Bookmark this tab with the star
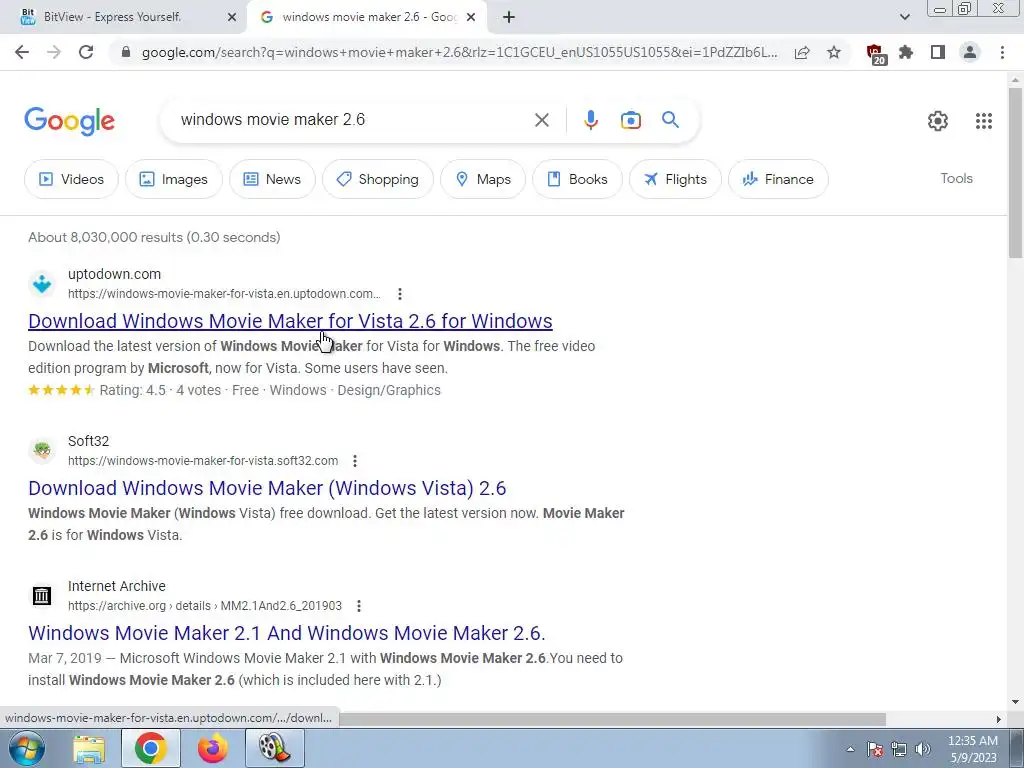This screenshot has height=768, width=1024. [834, 52]
